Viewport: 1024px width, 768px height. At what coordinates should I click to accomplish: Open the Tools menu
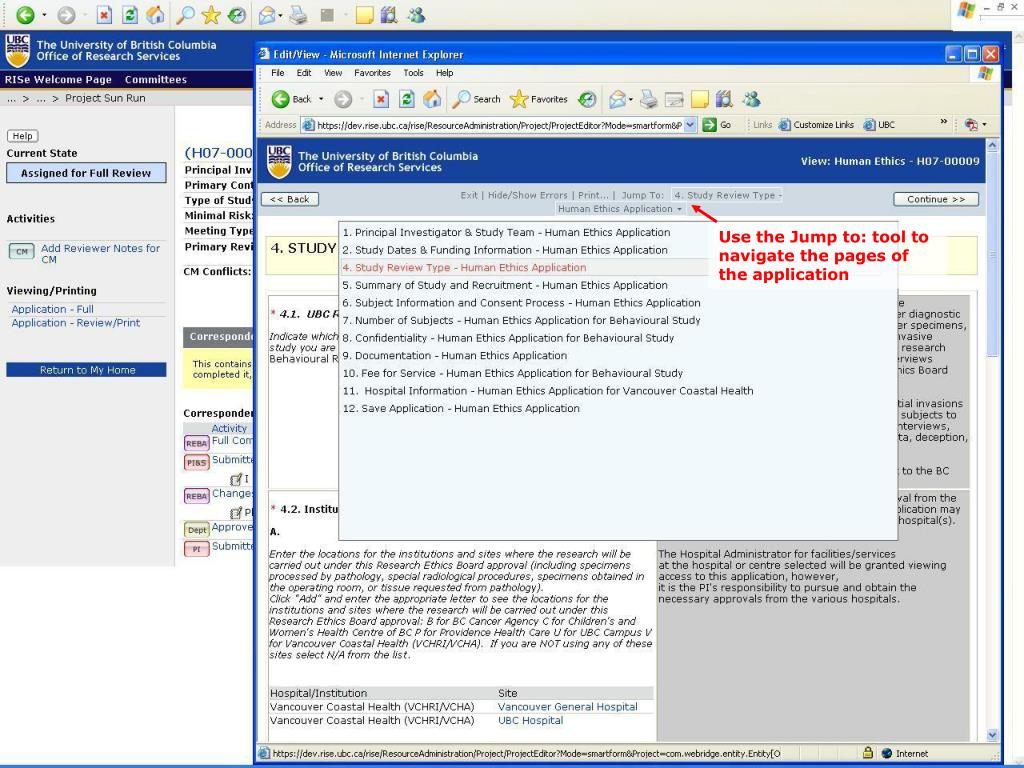click(x=413, y=73)
